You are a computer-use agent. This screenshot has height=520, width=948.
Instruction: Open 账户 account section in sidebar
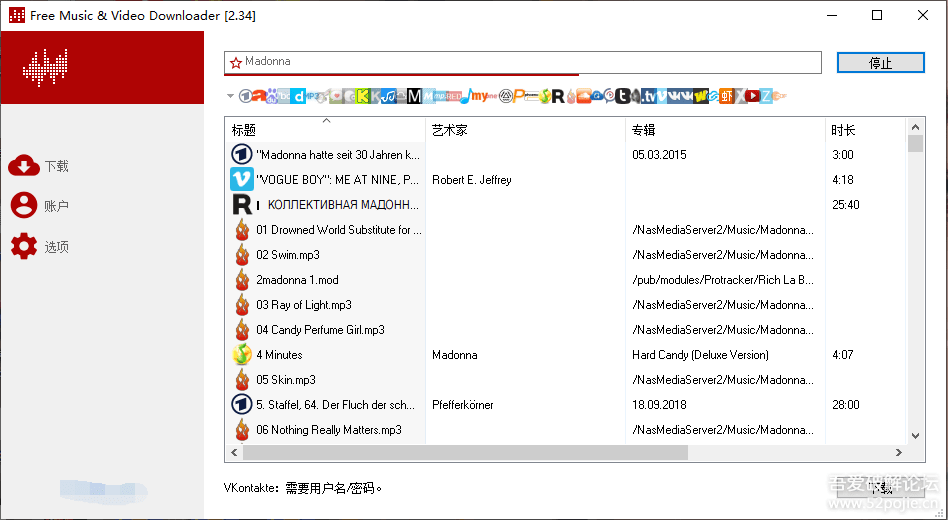pos(39,206)
